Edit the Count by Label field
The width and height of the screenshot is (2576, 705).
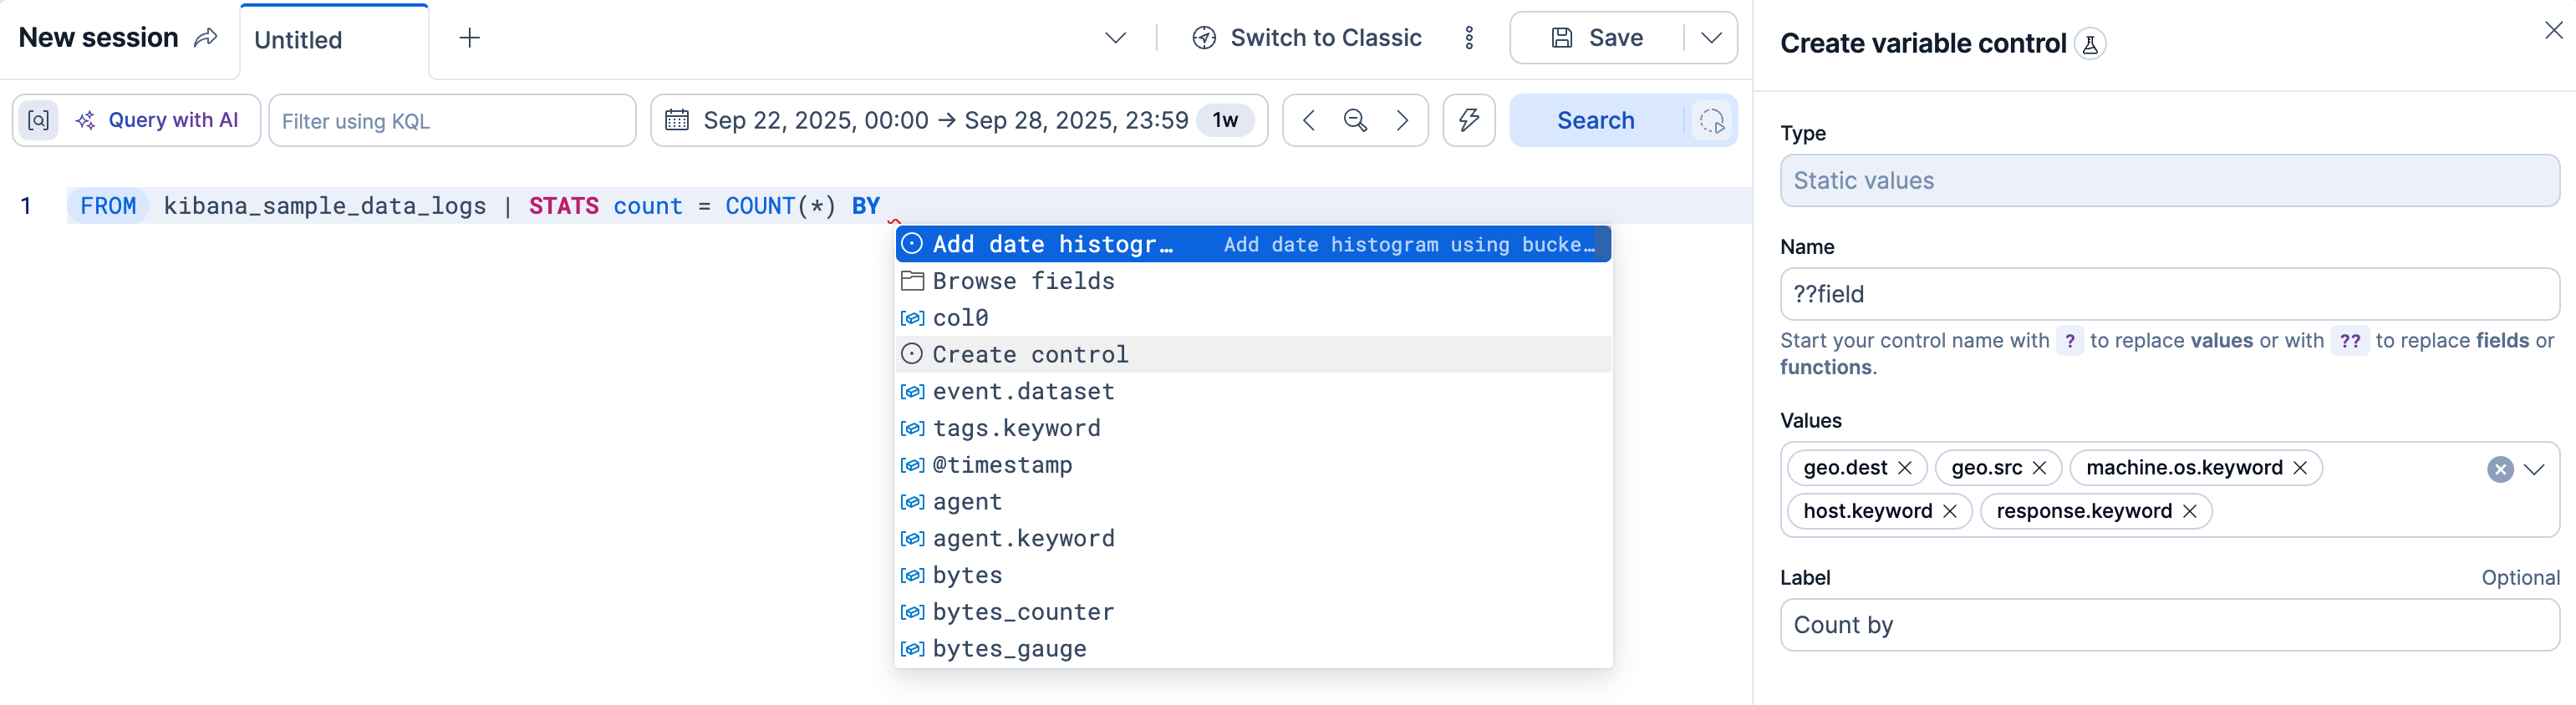tap(2169, 625)
